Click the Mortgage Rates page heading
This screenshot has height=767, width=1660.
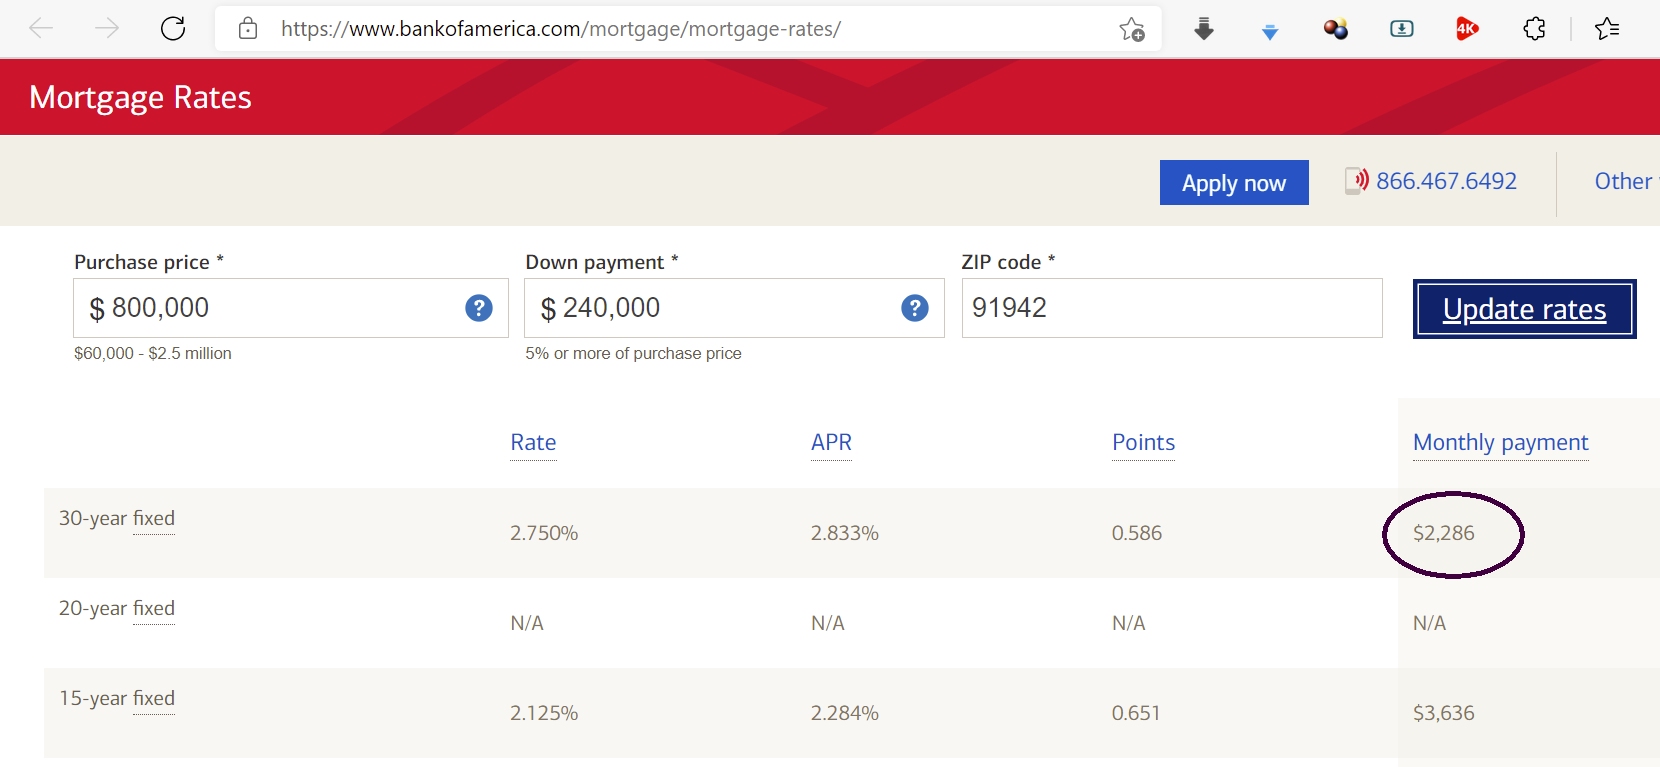click(x=140, y=98)
